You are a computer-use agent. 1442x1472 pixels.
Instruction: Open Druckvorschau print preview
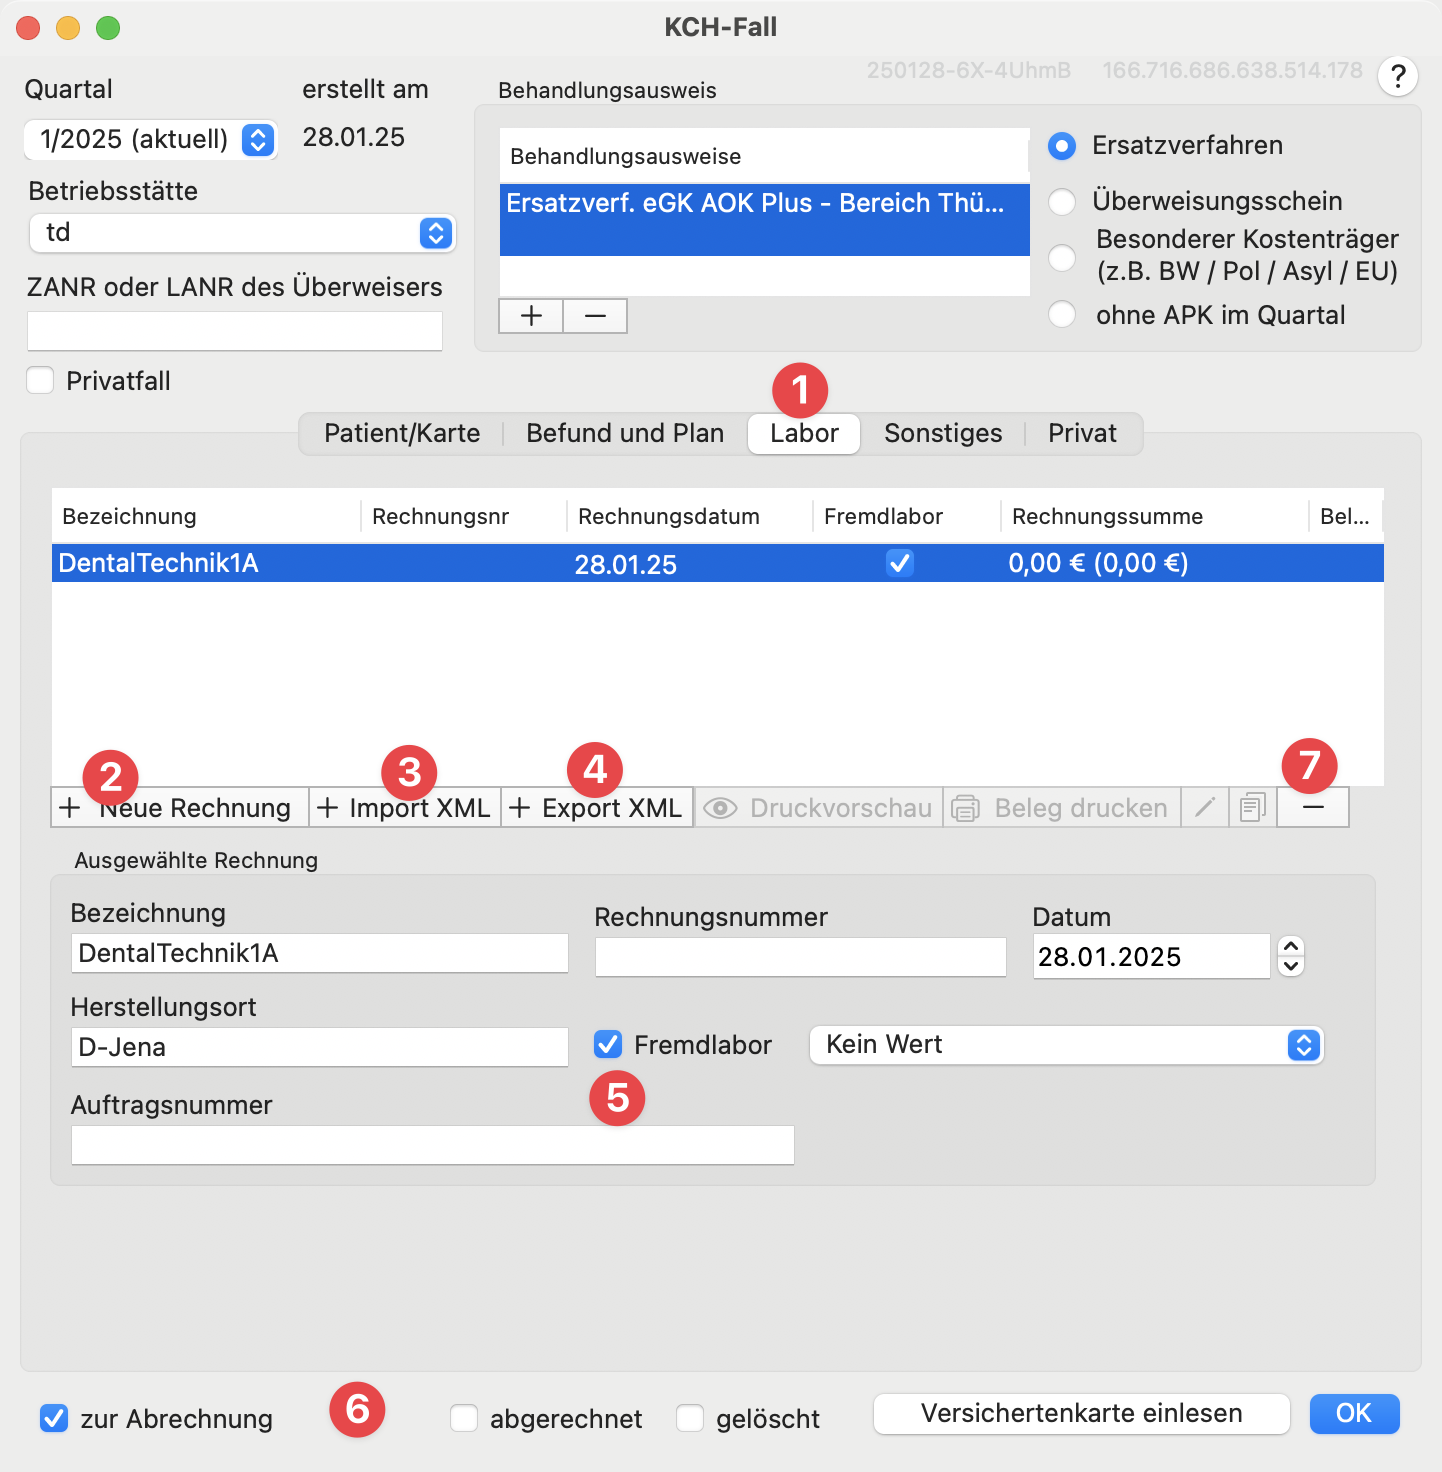(818, 807)
